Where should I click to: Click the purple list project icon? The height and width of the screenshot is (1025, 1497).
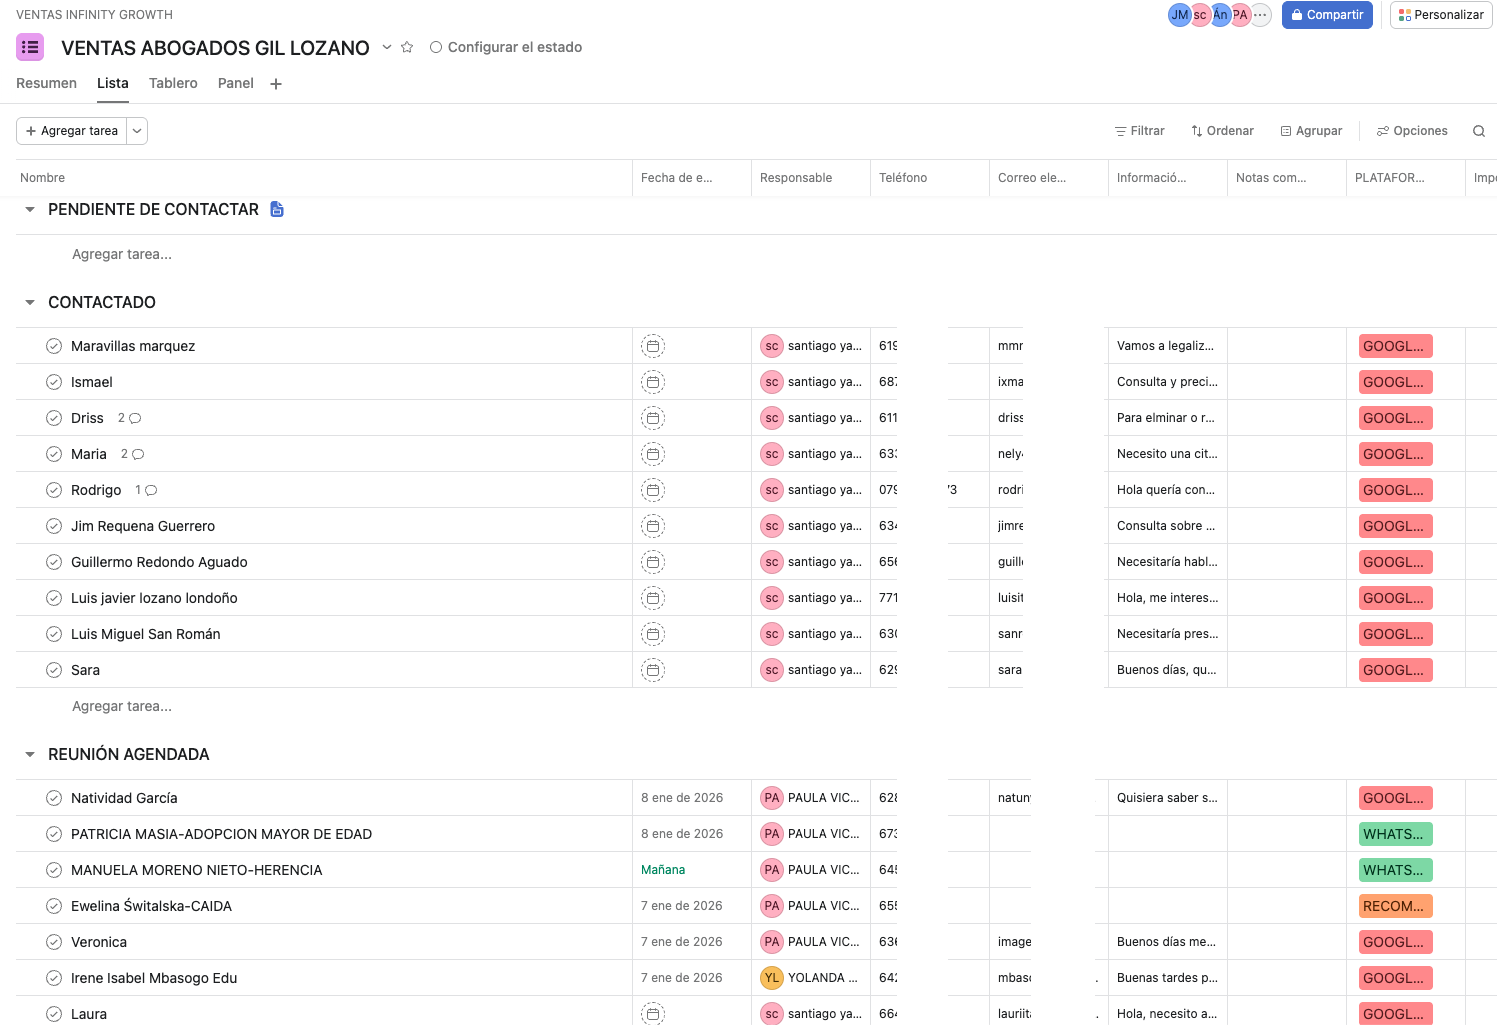30,47
